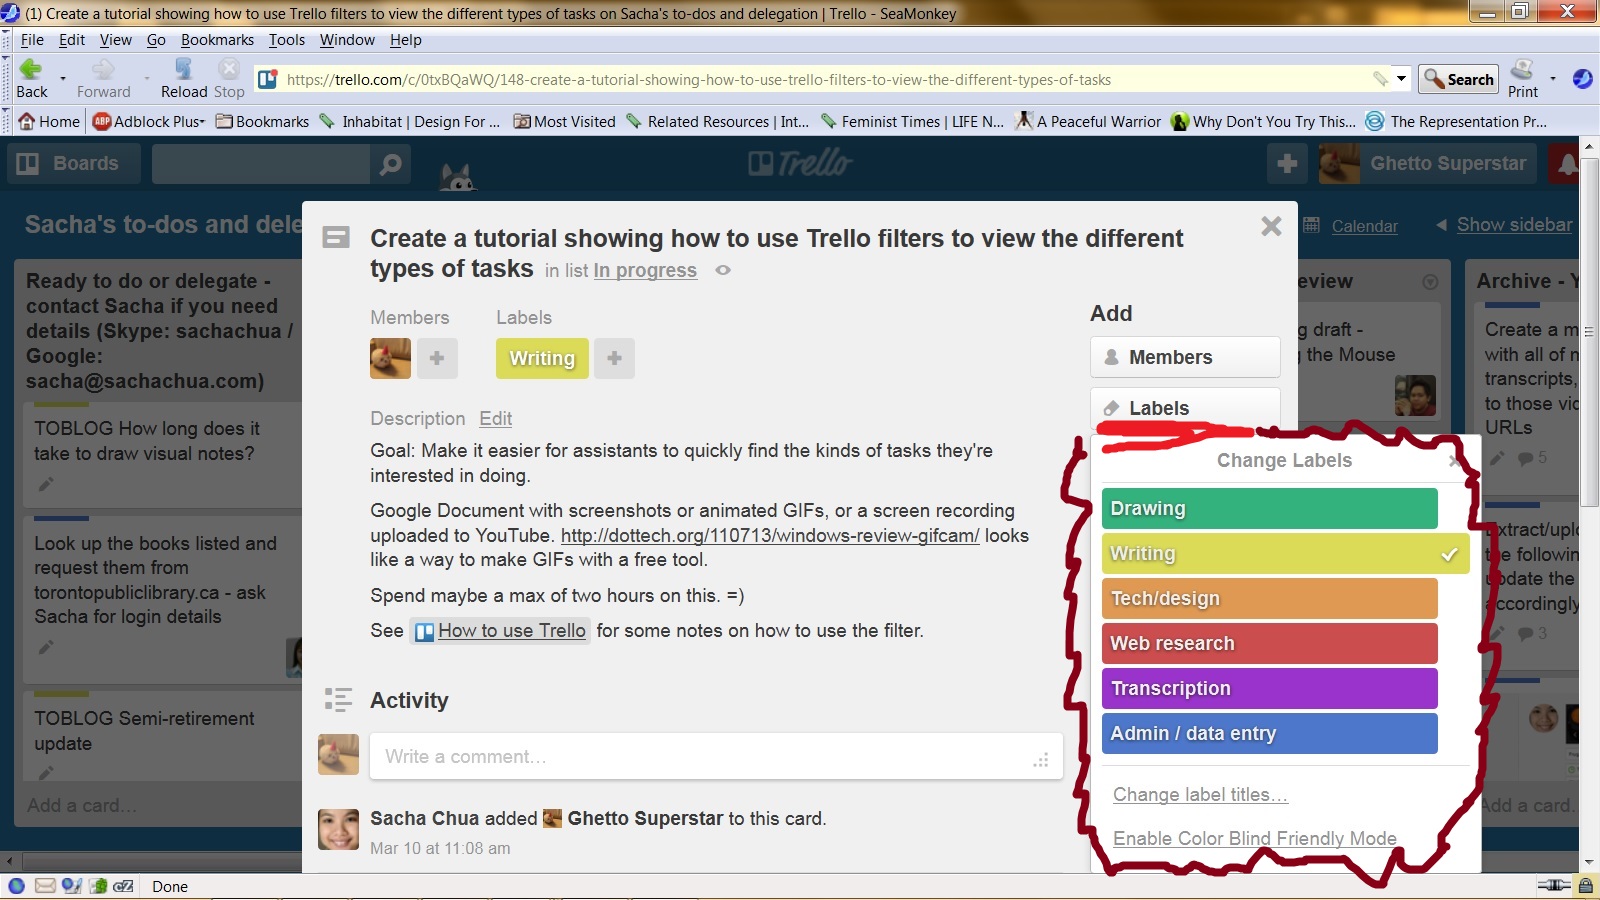Image resolution: width=1600 pixels, height=900 pixels.
Task: Toggle the Writing label off
Action: (1285, 553)
